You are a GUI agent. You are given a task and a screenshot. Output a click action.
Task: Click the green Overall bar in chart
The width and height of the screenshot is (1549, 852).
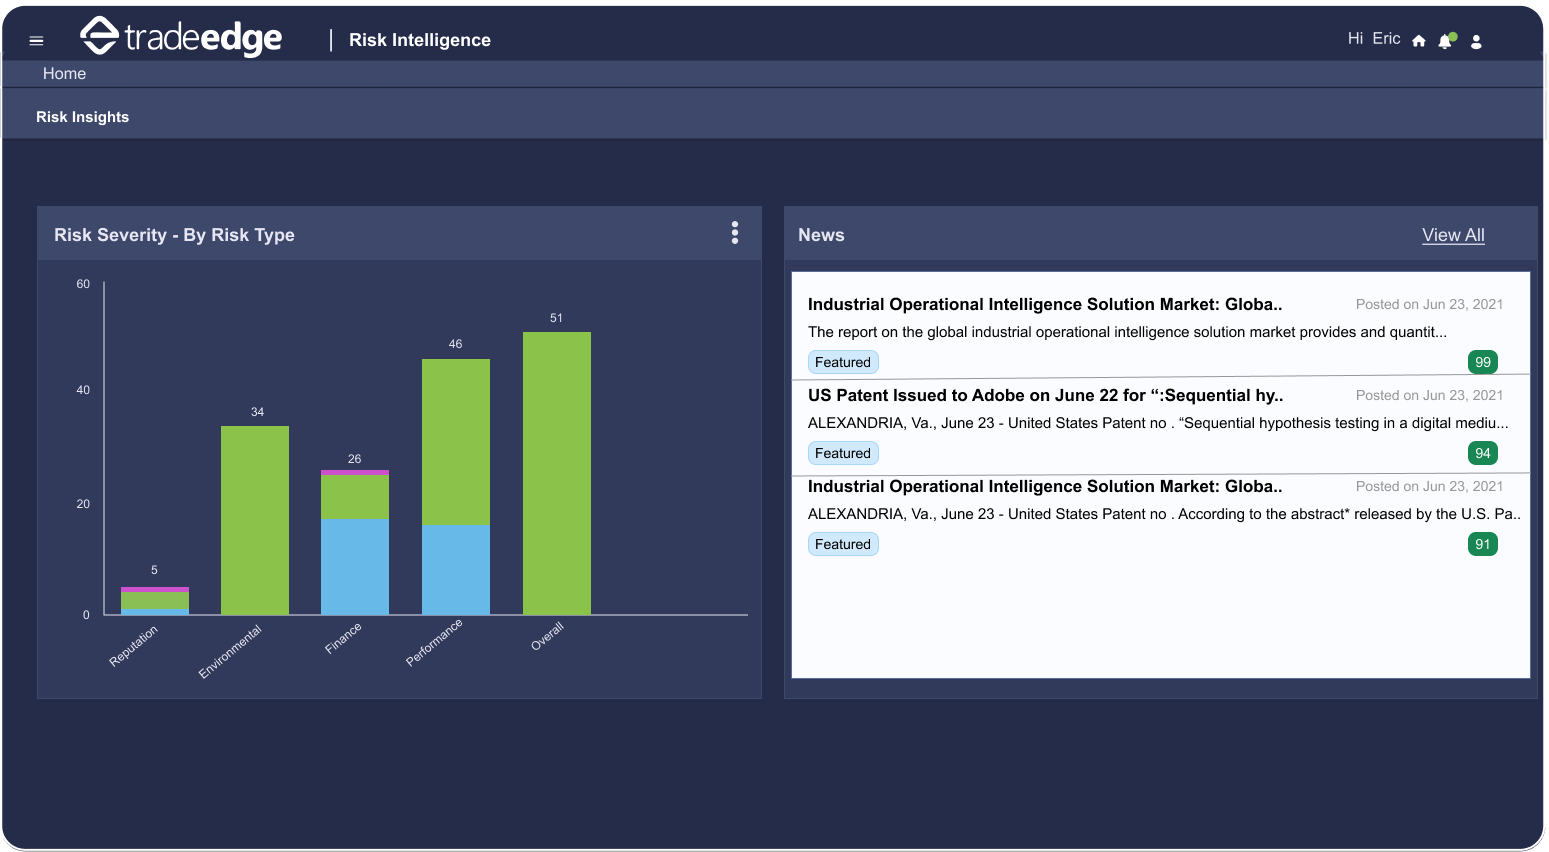556,472
